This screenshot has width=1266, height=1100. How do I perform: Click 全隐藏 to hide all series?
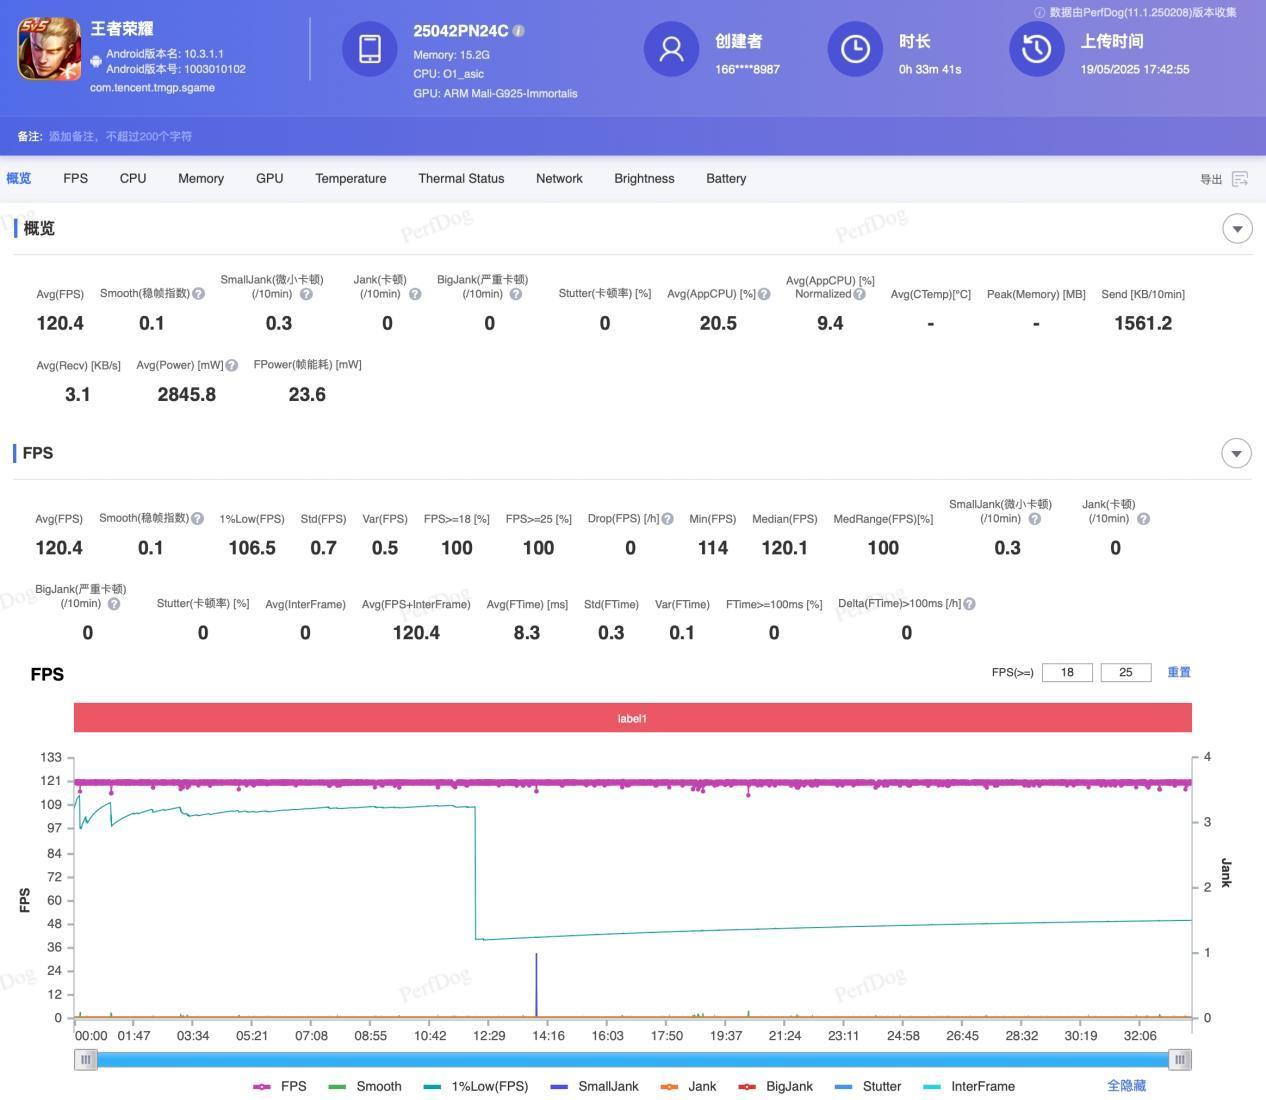click(1126, 1086)
